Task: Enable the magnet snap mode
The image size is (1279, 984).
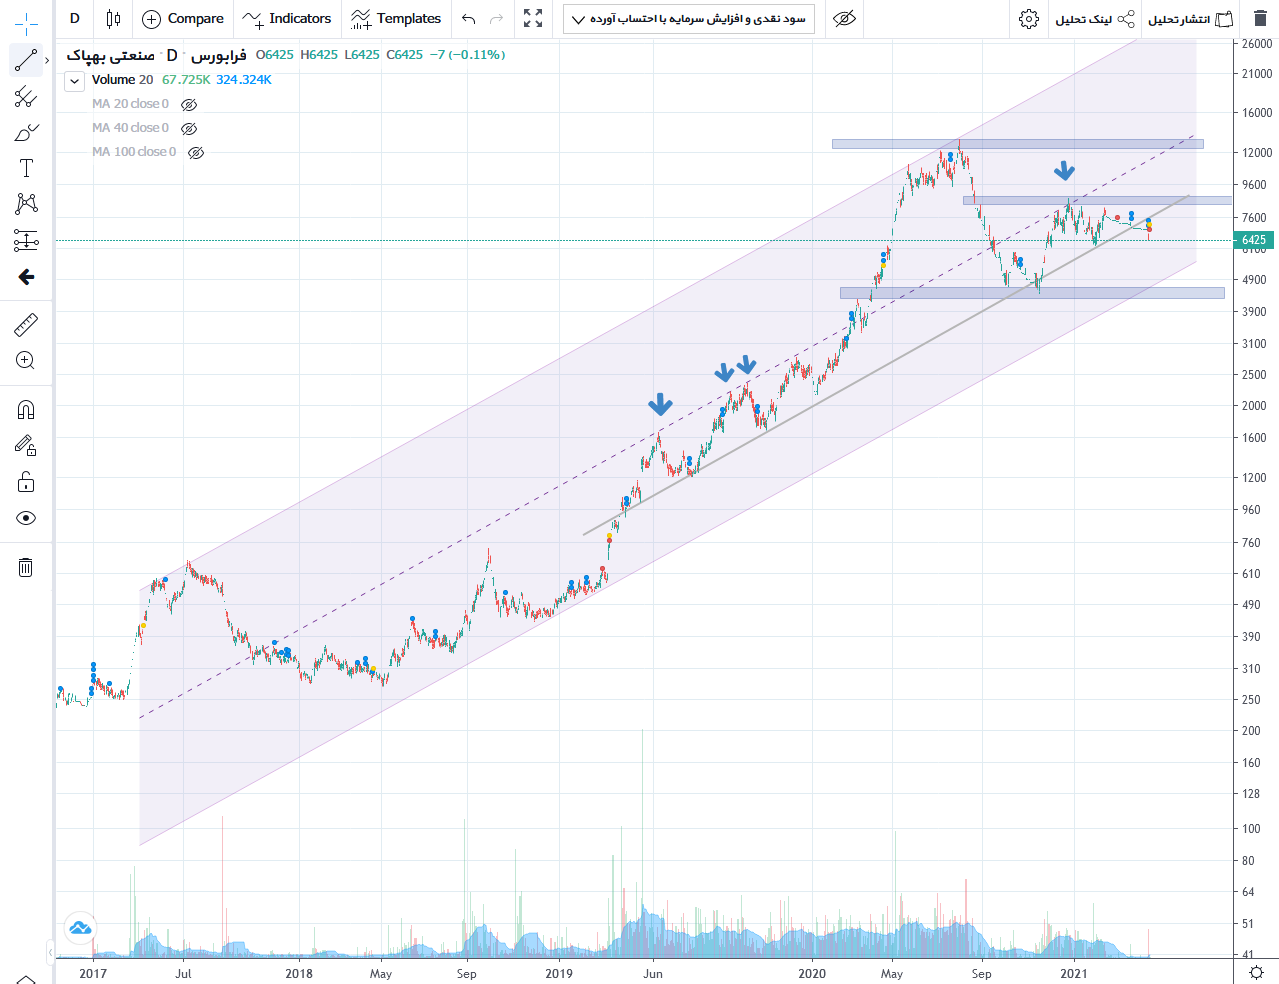Action: (x=26, y=410)
